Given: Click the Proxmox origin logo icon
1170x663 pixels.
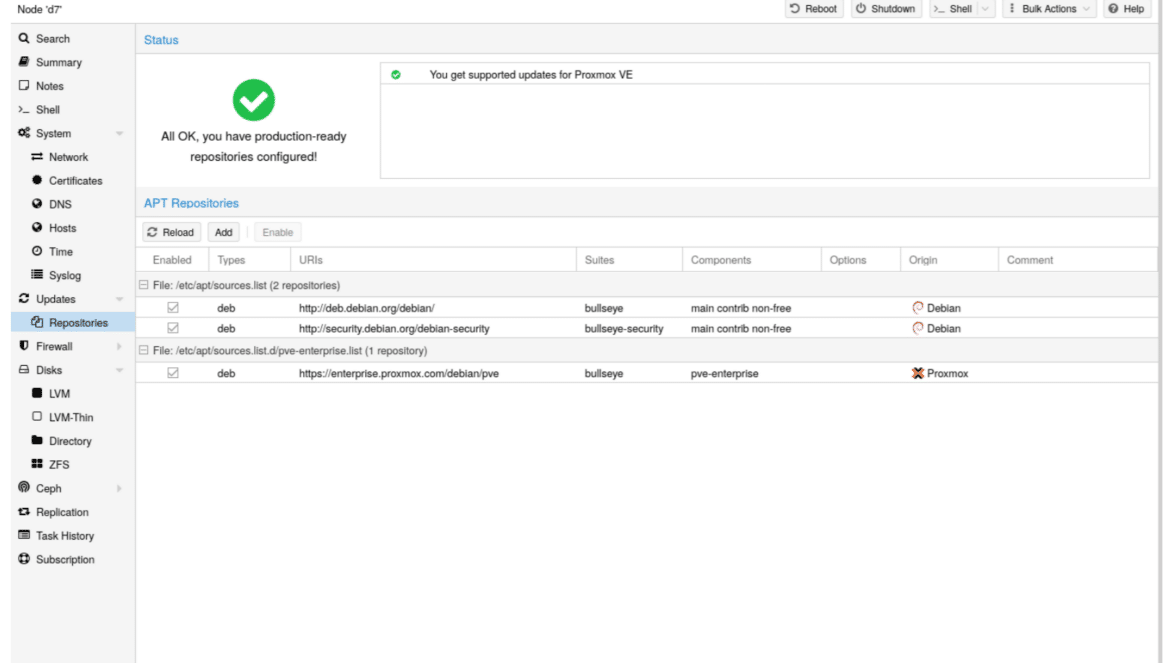Looking at the screenshot, I should click(x=918, y=373).
